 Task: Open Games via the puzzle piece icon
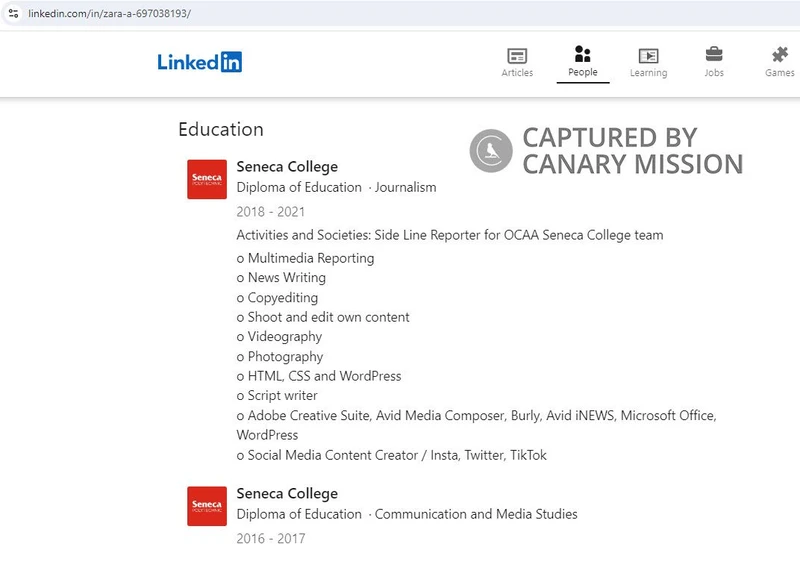[779, 53]
